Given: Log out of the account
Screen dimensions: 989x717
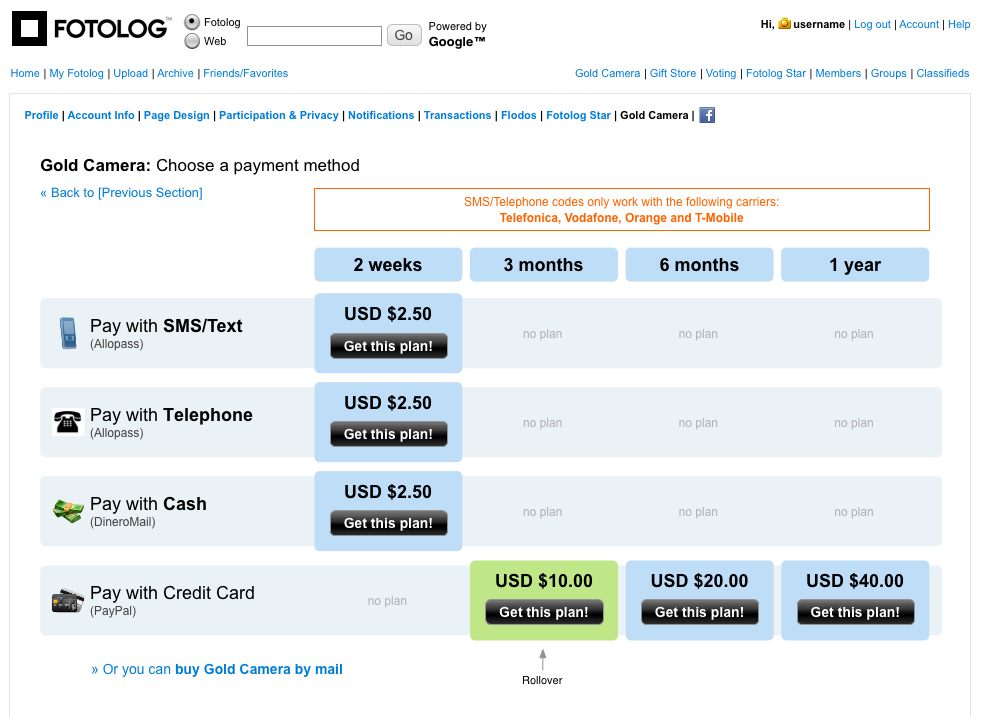Looking at the screenshot, I should tap(872, 24).
